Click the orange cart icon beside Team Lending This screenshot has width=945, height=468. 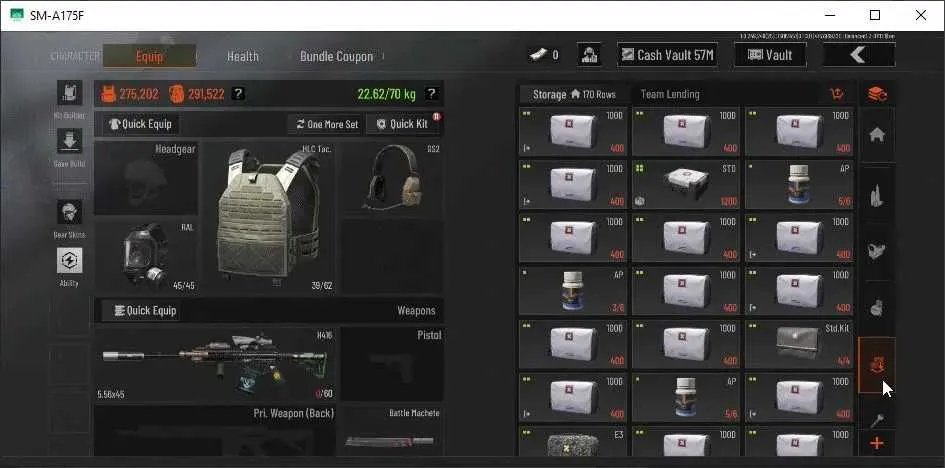(x=837, y=94)
